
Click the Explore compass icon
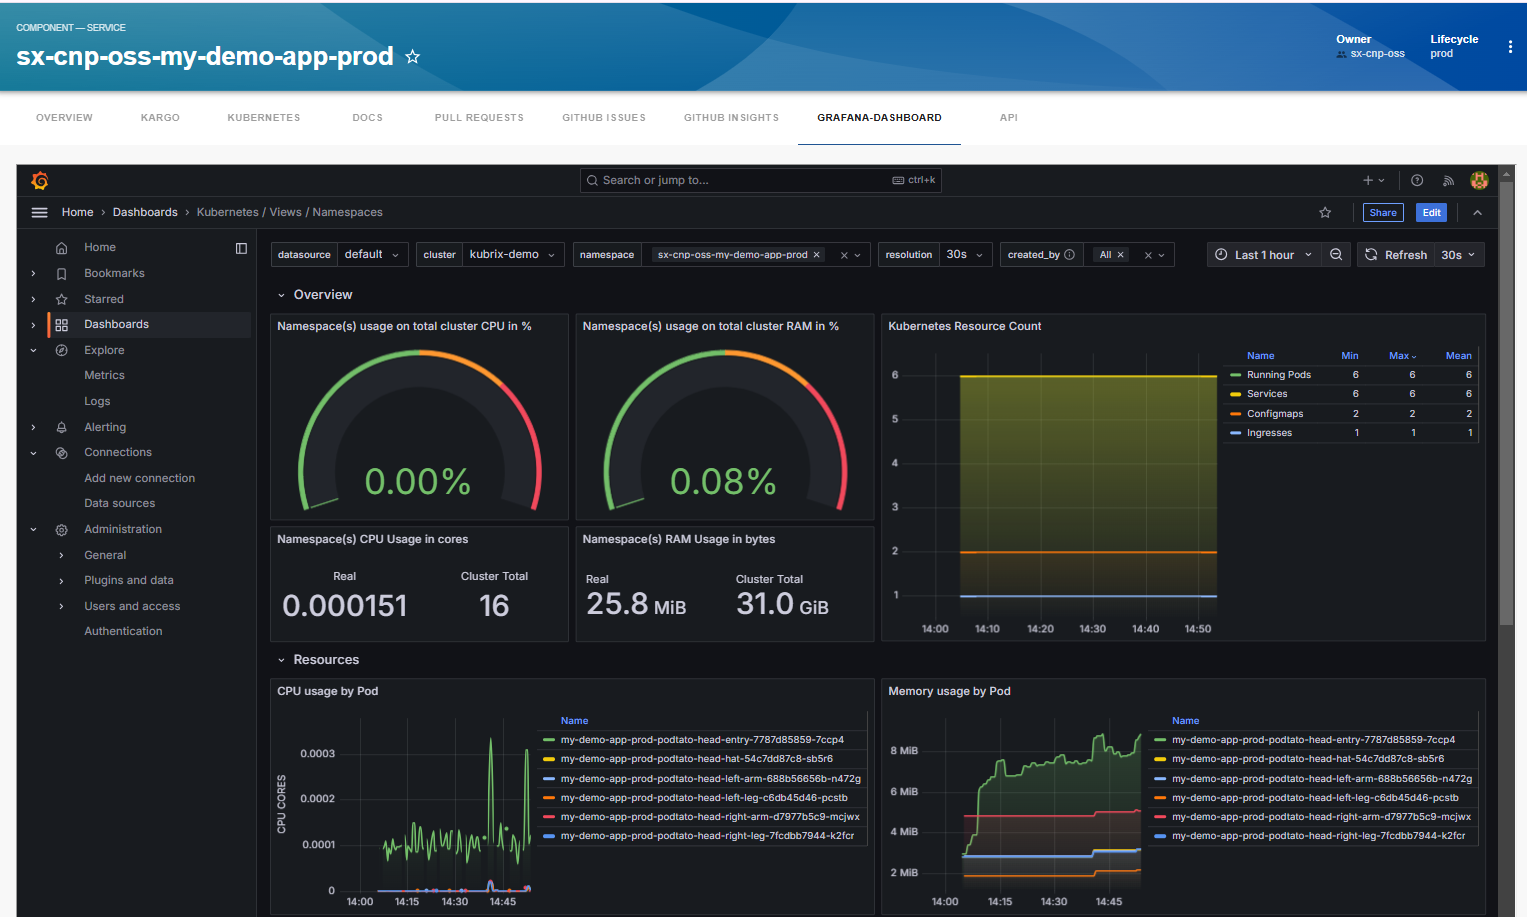coord(61,350)
